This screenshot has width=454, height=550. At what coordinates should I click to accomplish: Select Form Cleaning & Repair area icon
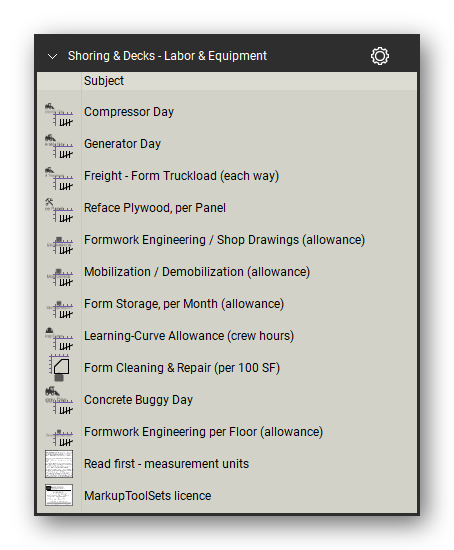coord(59,368)
